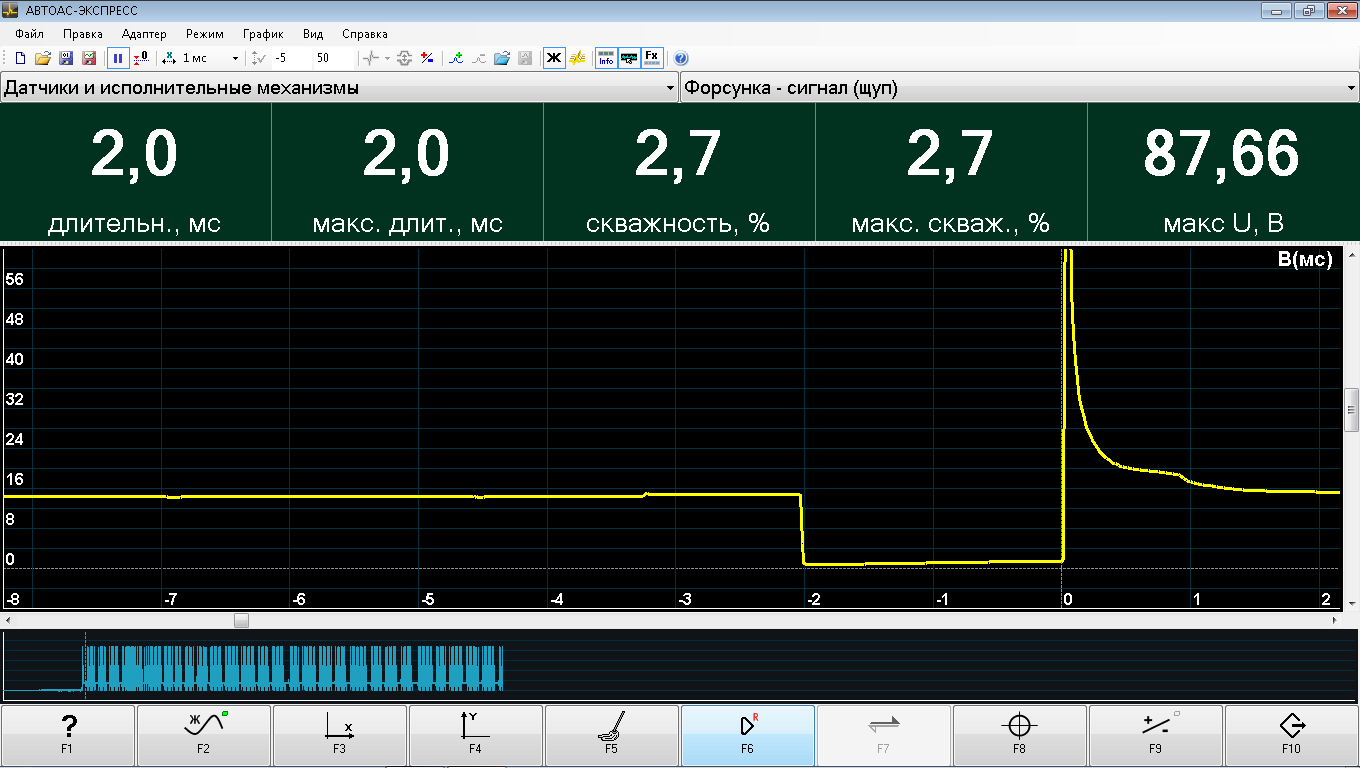Open help with blue question mark icon
Image resolution: width=1360 pixels, height=768 pixels.
[x=681, y=58]
